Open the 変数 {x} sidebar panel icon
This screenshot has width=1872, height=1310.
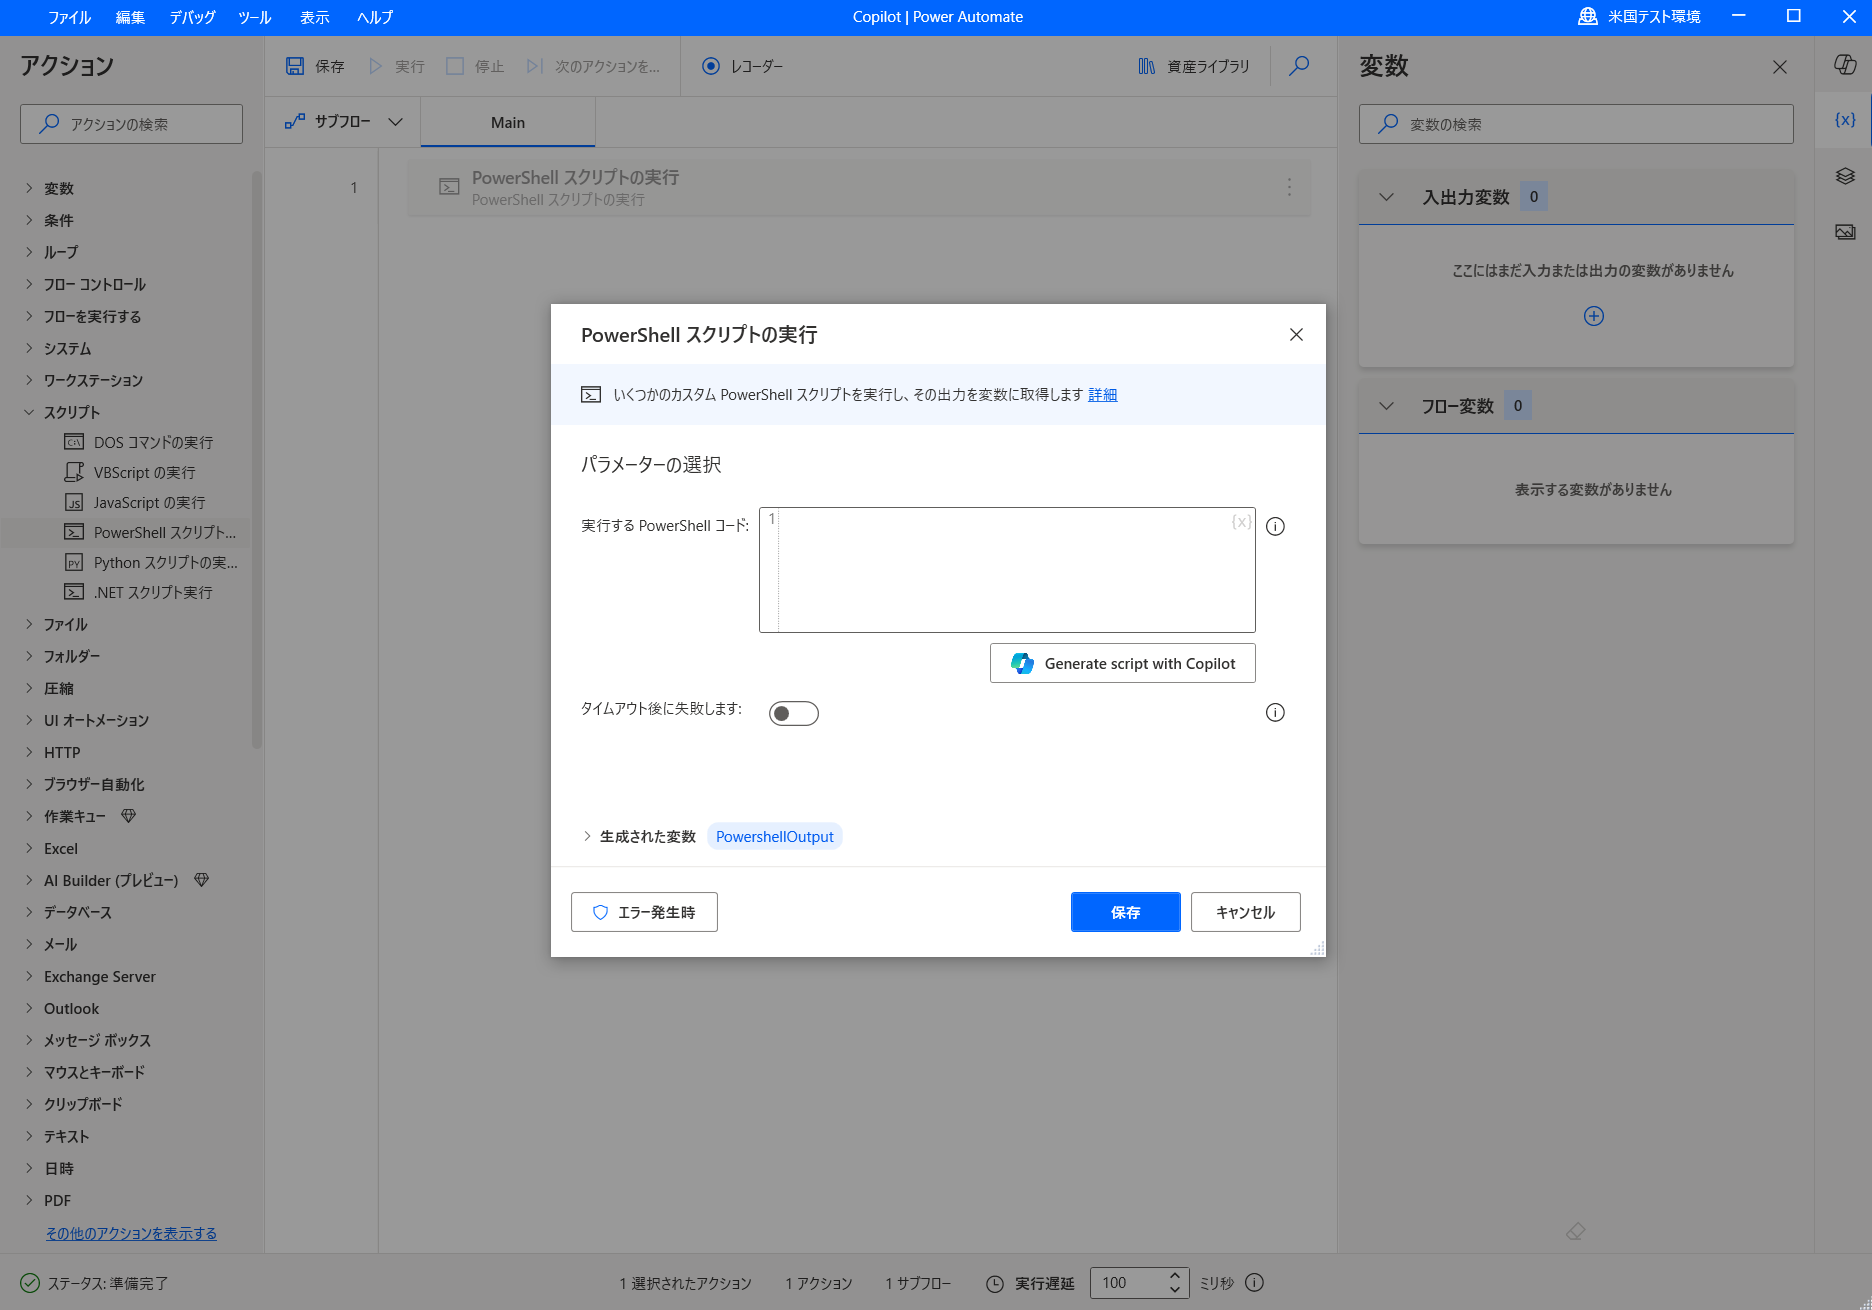coord(1845,119)
